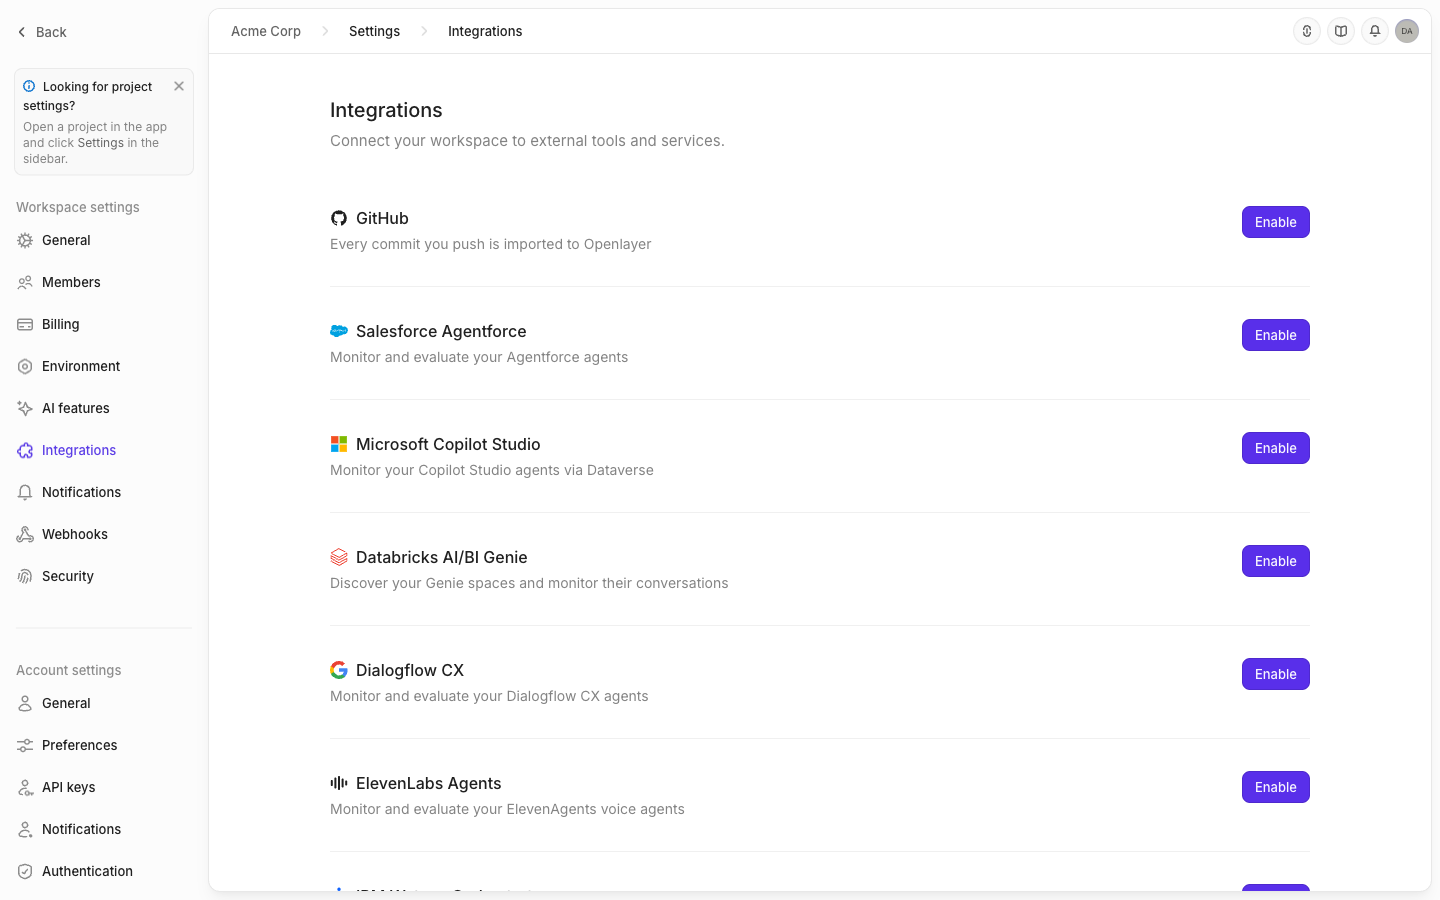Image resolution: width=1440 pixels, height=900 pixels.
Task: Click 'Every commit you push is imported' text
Action: tap(491, 244)
